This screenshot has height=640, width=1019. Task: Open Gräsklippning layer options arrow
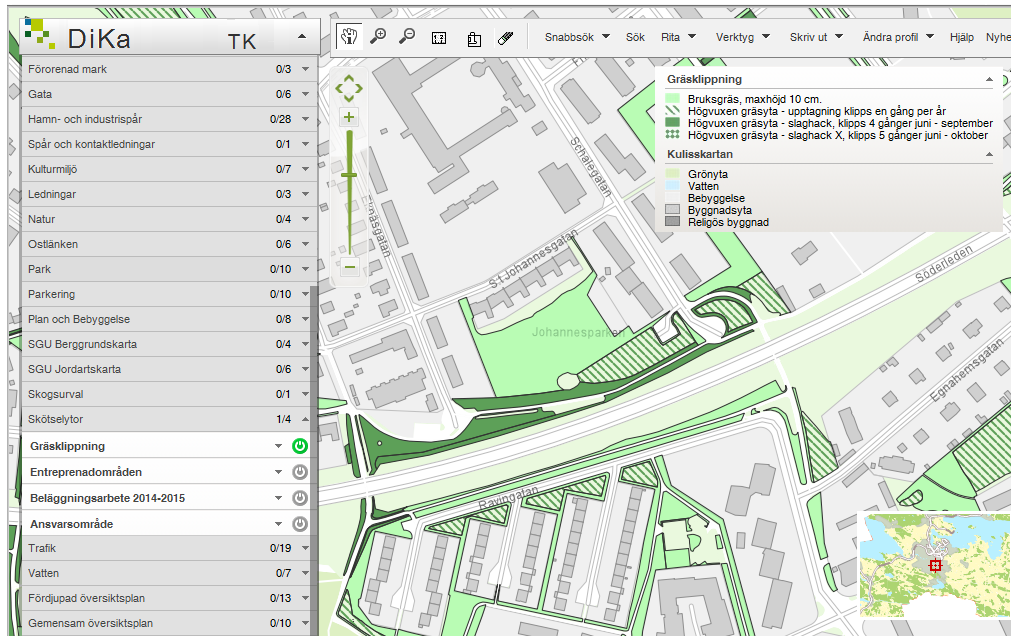click(x=278, y=446)
